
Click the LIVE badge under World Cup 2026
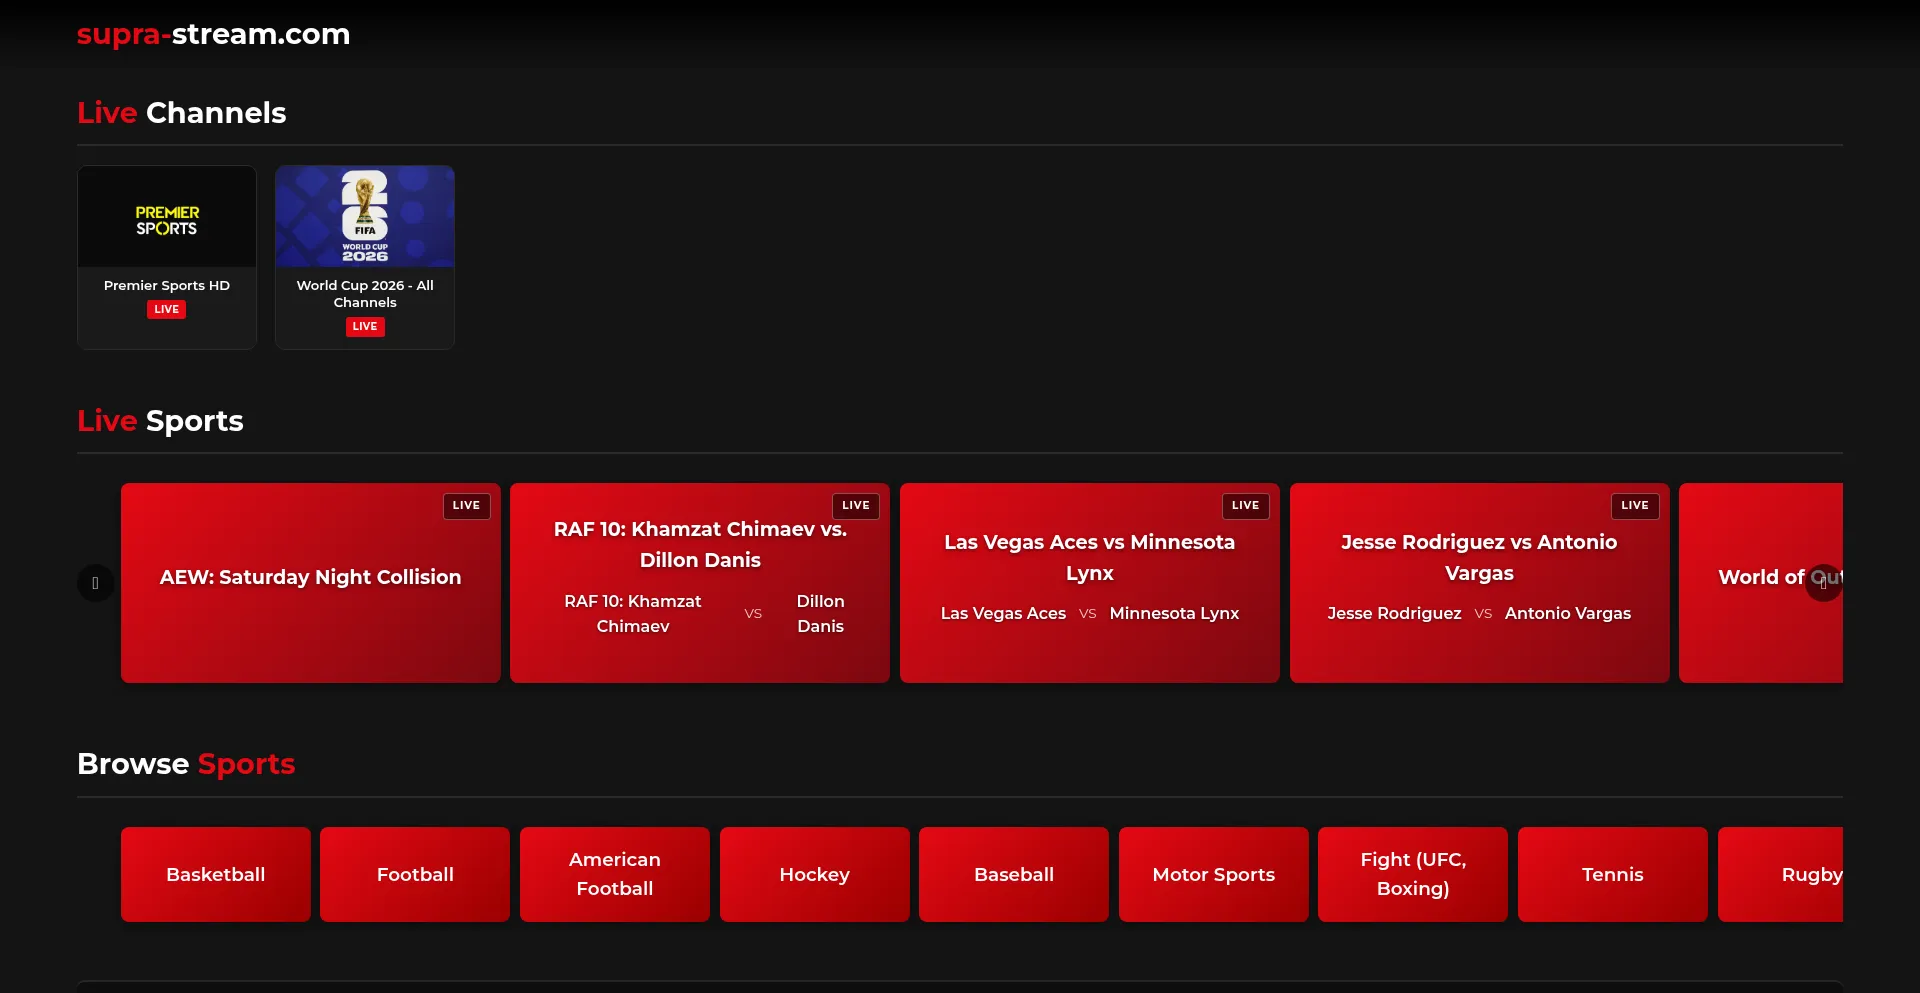pyautogui.click(x=365, y=326)
